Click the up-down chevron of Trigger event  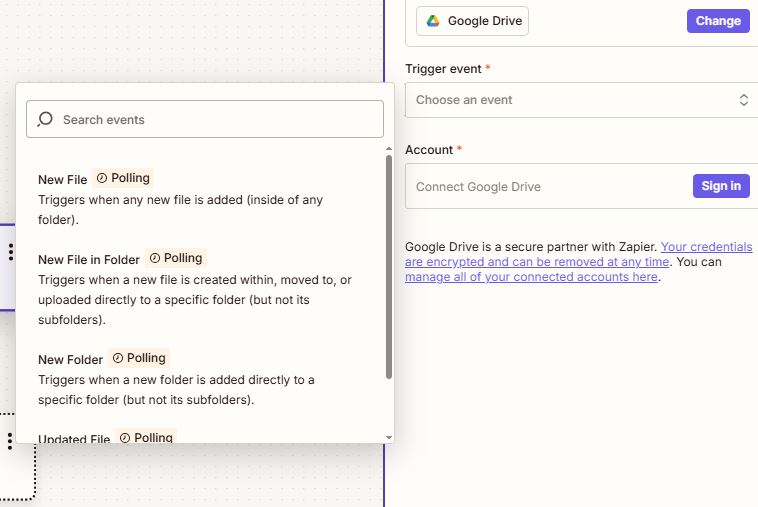(x=743, y=100)
